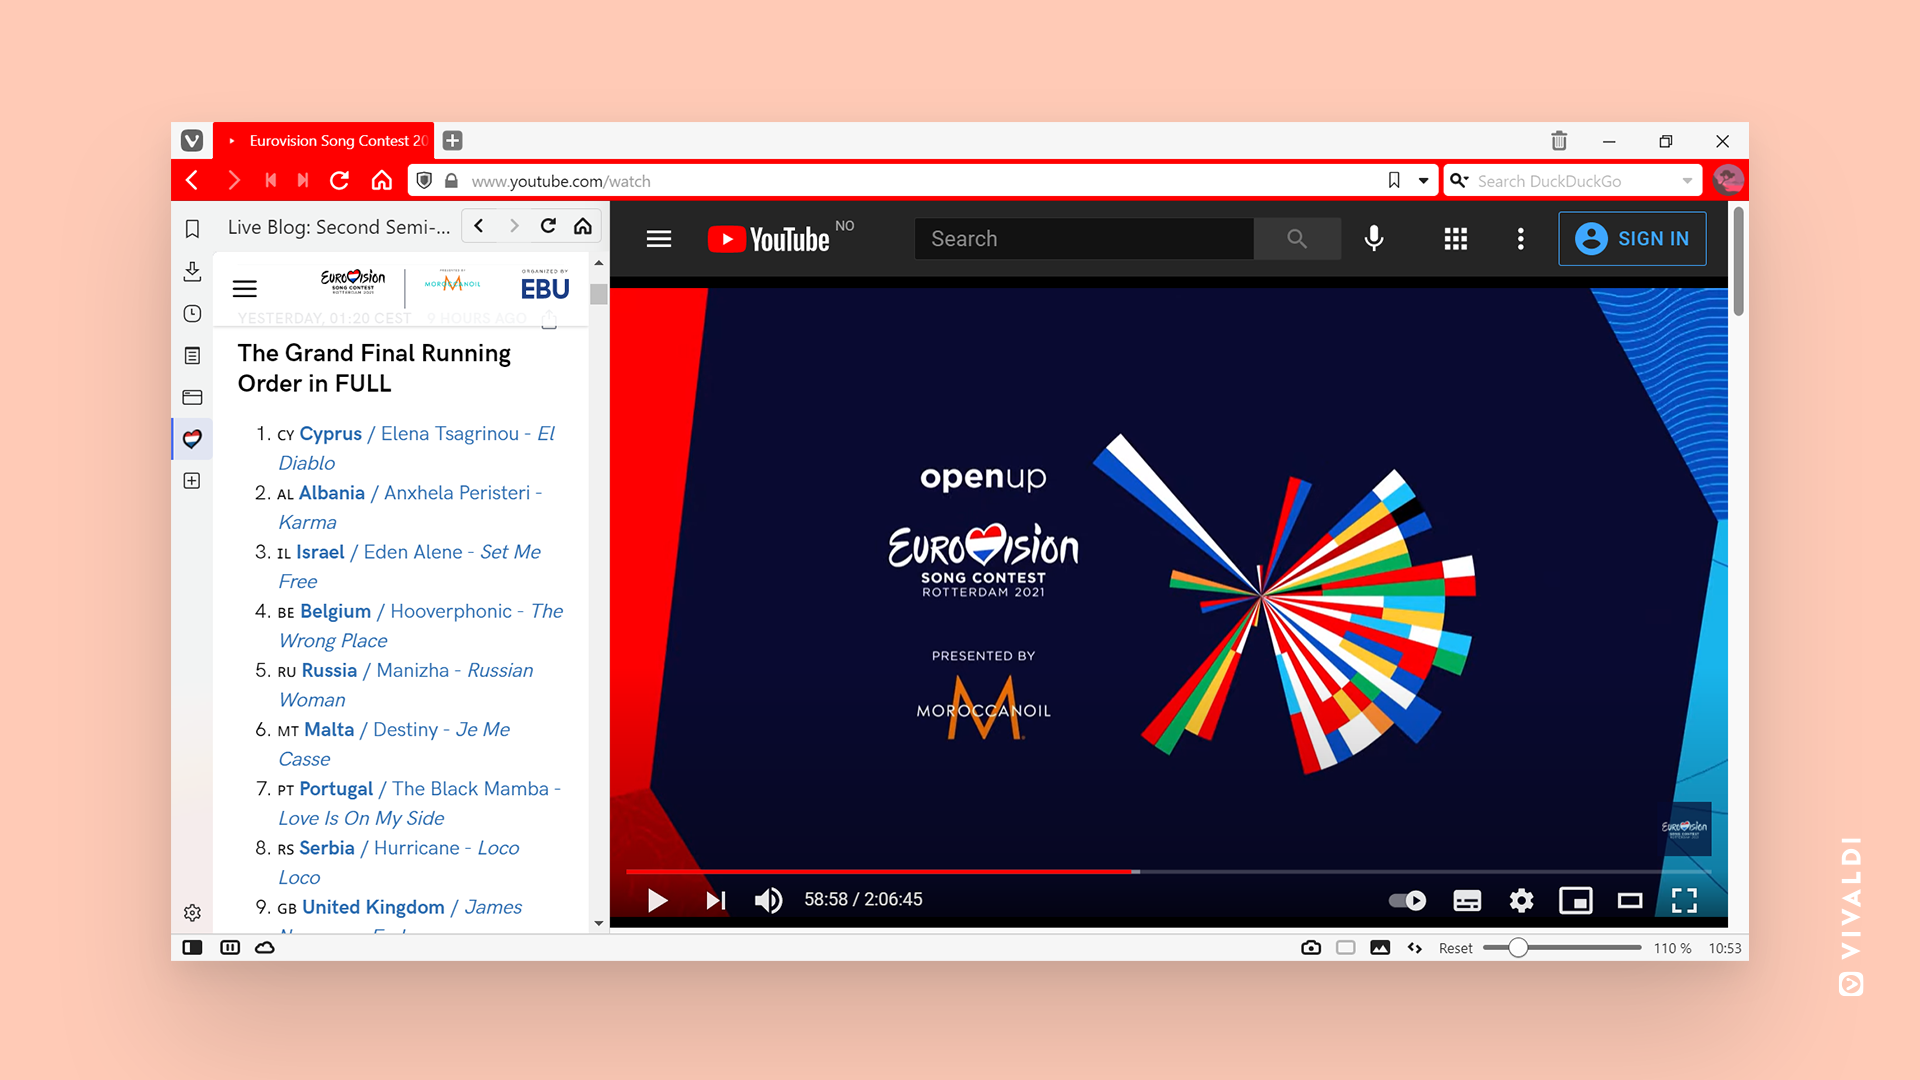Viewport: 1920px width, 1080px height.
Task: Open a new tab with plus button
Action: pos(452,141)
